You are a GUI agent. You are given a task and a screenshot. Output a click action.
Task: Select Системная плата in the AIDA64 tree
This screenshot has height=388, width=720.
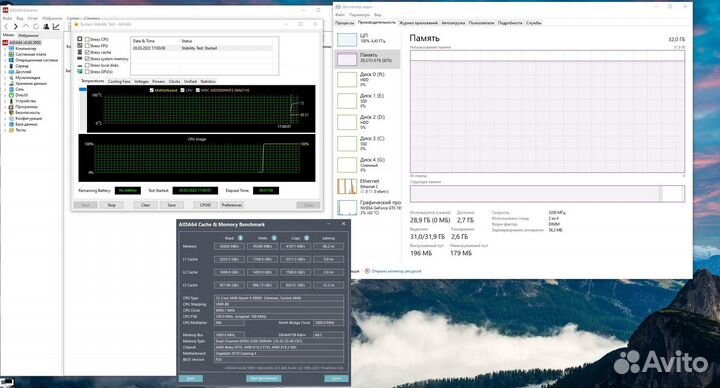pos(30,54)
